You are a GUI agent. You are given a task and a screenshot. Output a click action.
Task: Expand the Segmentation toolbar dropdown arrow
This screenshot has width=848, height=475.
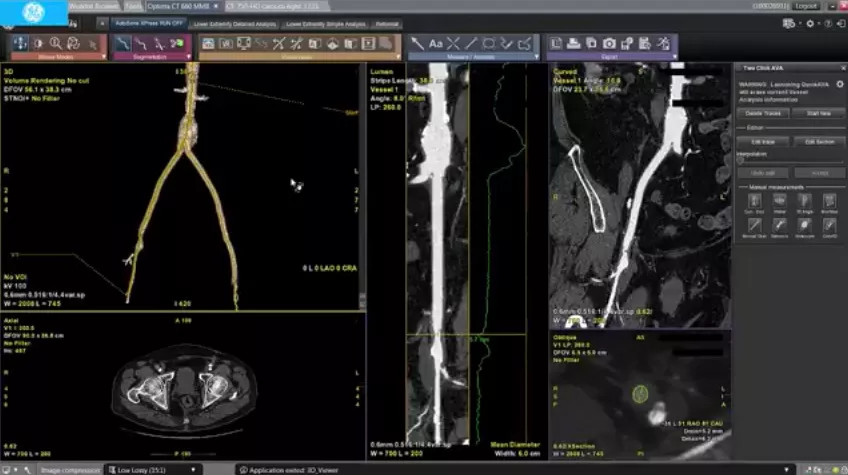pos(189,57)
